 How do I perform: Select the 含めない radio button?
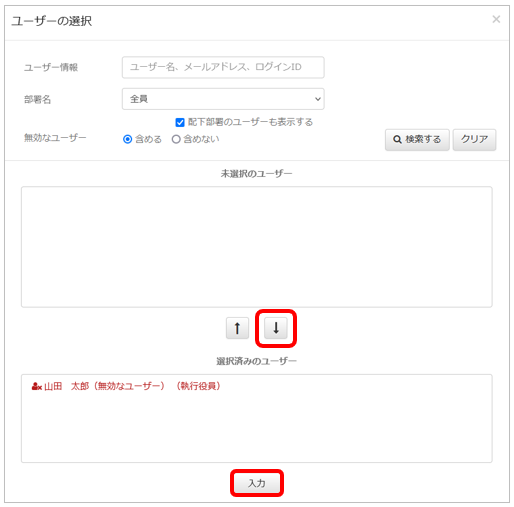point(176,139)
